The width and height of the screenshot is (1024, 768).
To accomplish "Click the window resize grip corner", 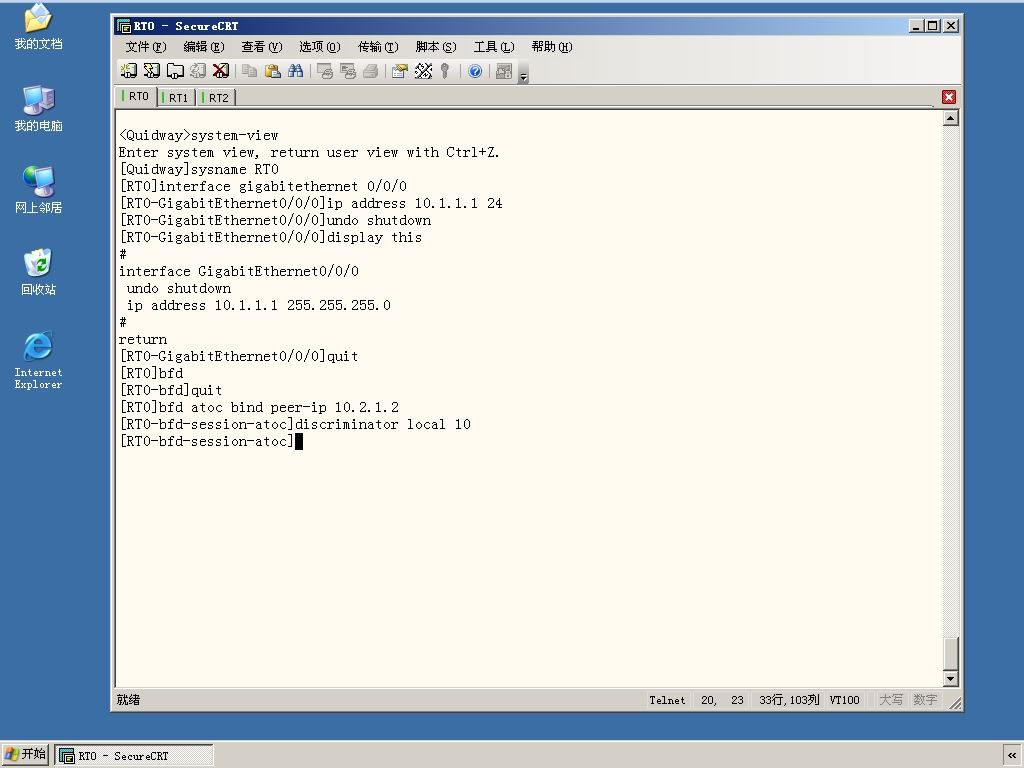I will click(955, 703).
